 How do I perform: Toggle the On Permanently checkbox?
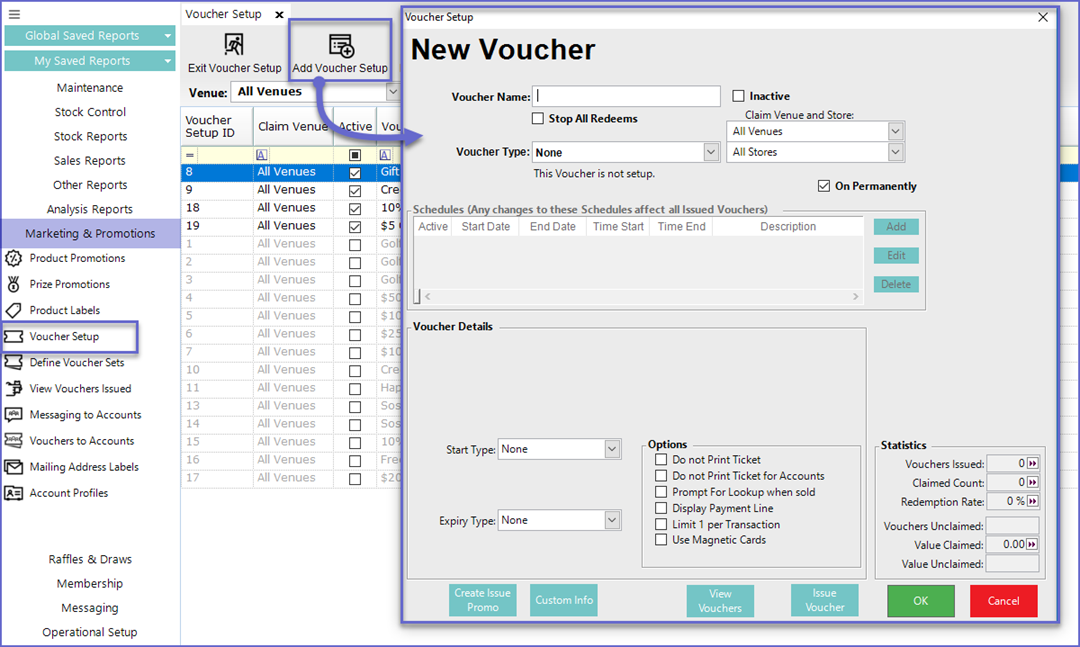pos(824,186)
